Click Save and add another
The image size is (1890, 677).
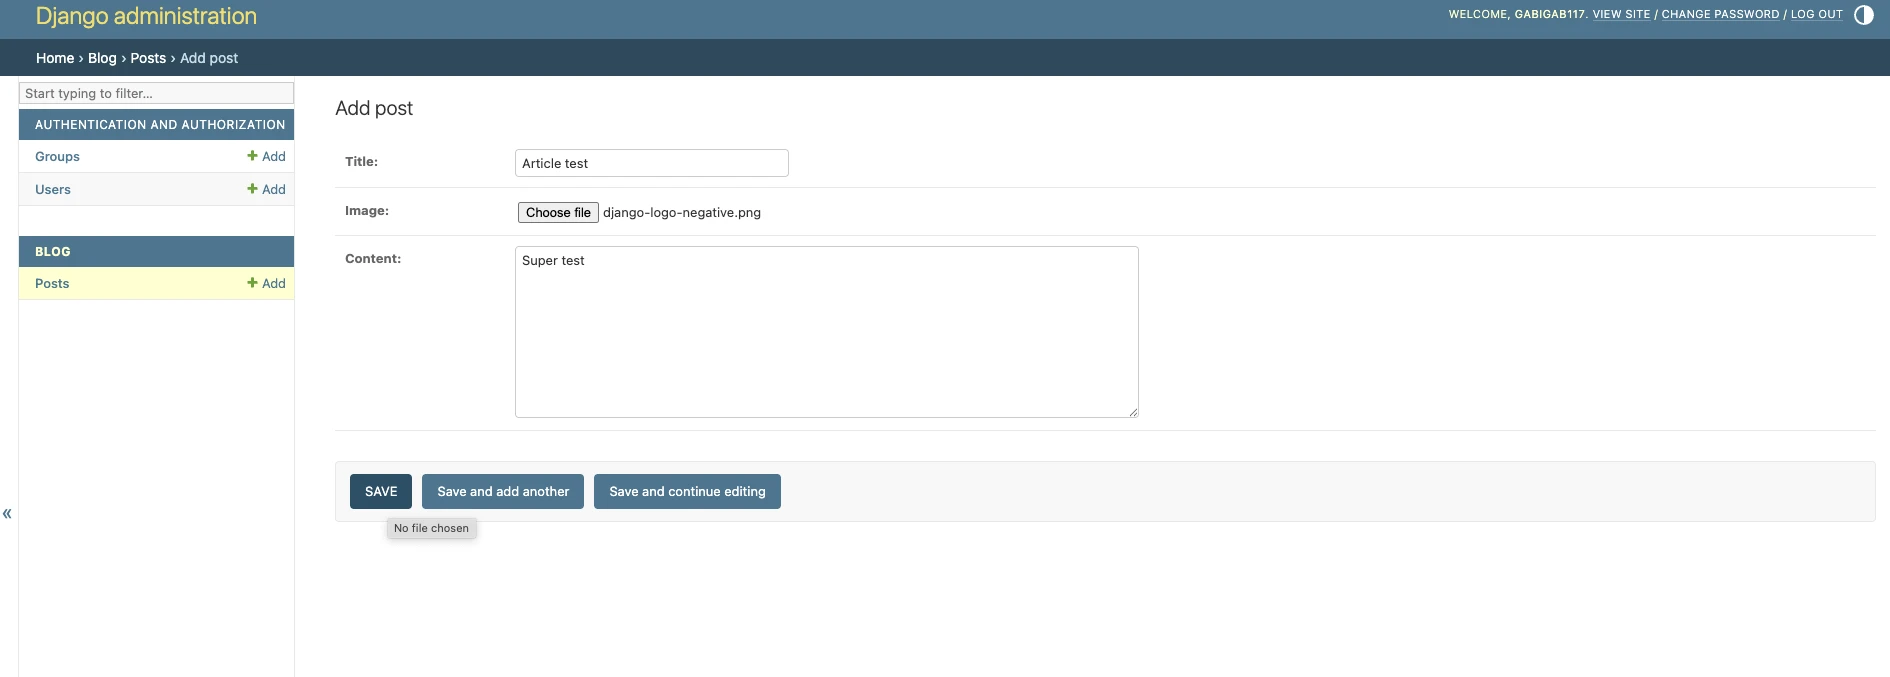point(502,492)
